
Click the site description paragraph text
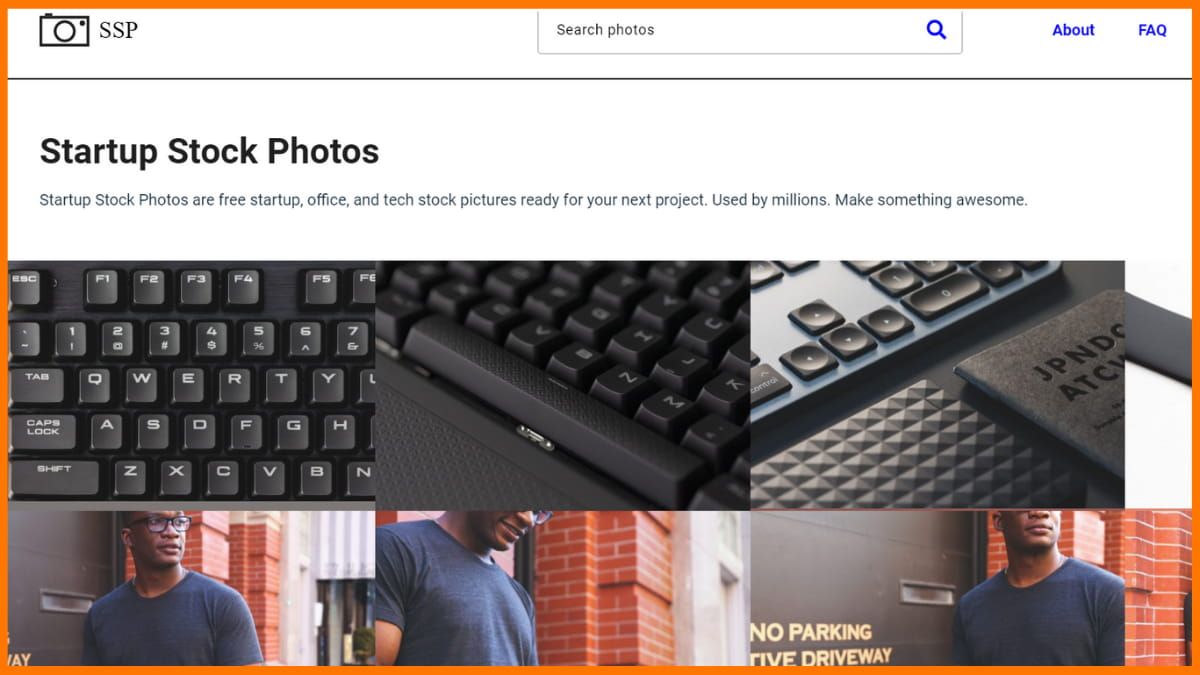[x=533, y=200]
